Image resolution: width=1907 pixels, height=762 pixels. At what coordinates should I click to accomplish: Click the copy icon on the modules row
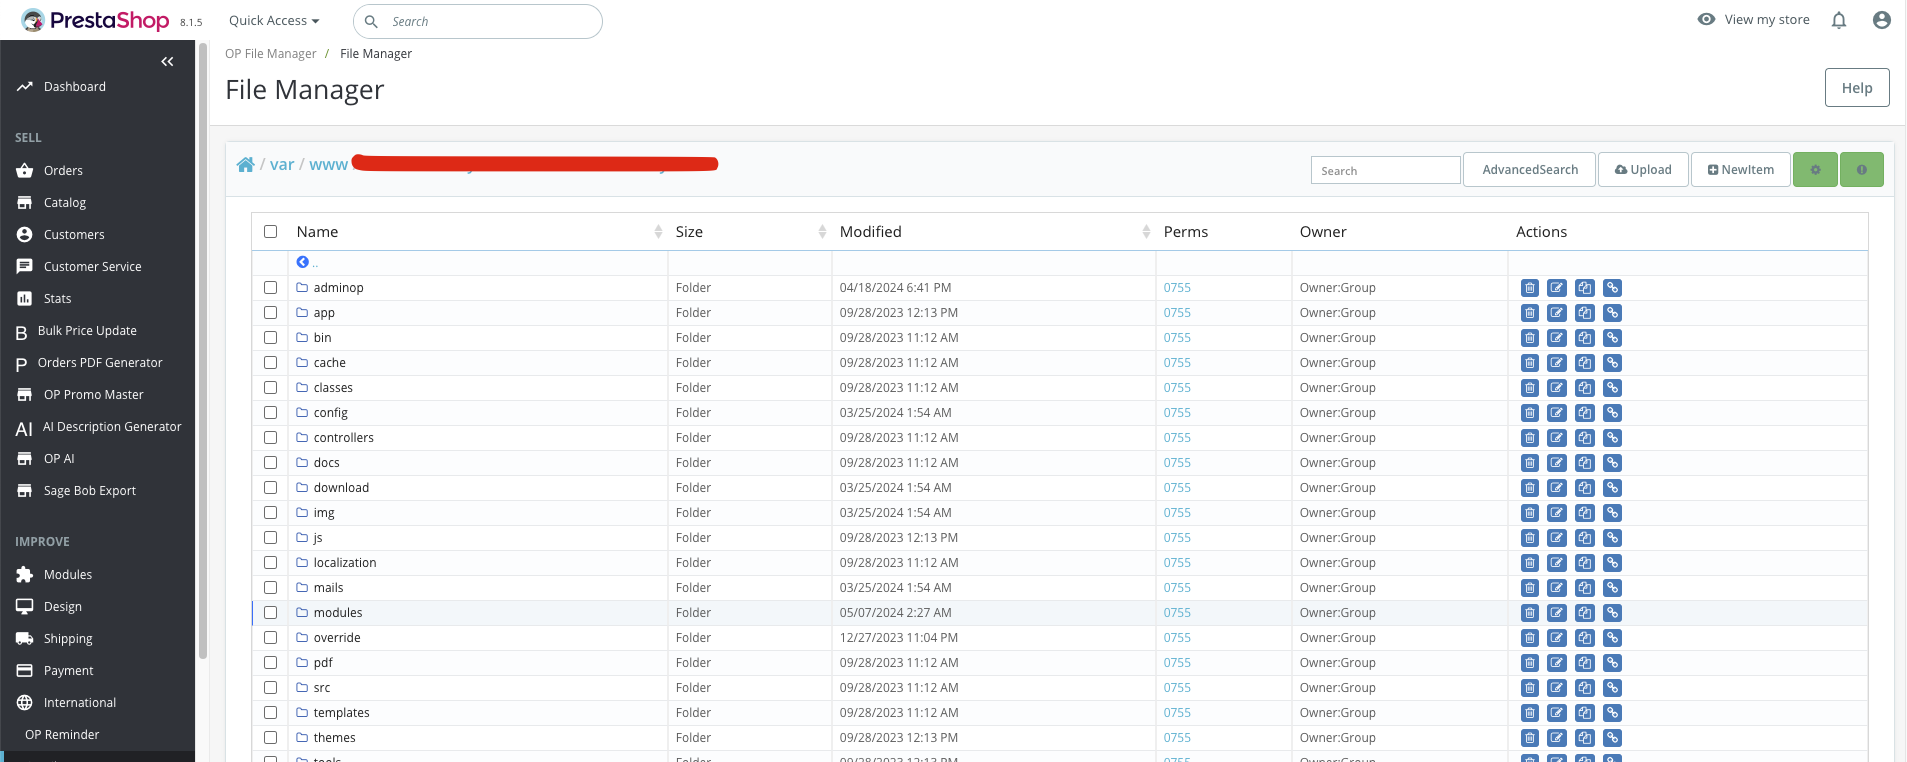1584,613
